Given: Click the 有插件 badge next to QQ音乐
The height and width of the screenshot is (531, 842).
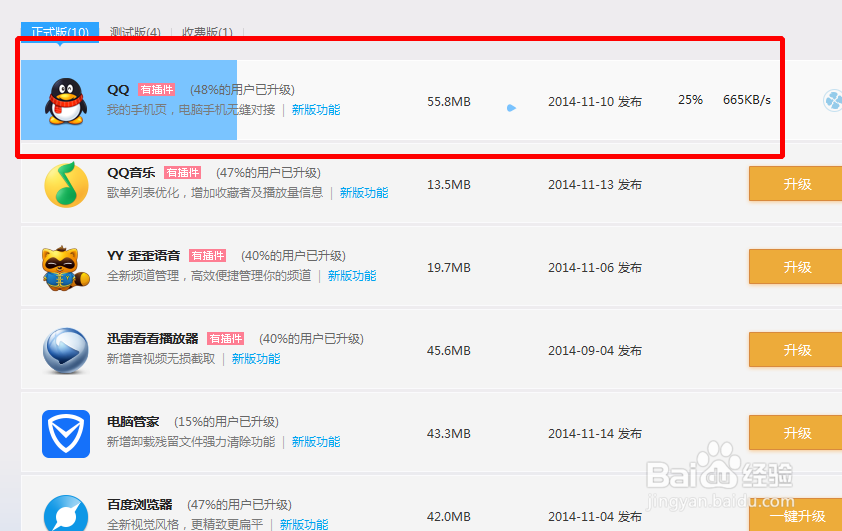Looking at the screenshot, I should tap(183, 172).
